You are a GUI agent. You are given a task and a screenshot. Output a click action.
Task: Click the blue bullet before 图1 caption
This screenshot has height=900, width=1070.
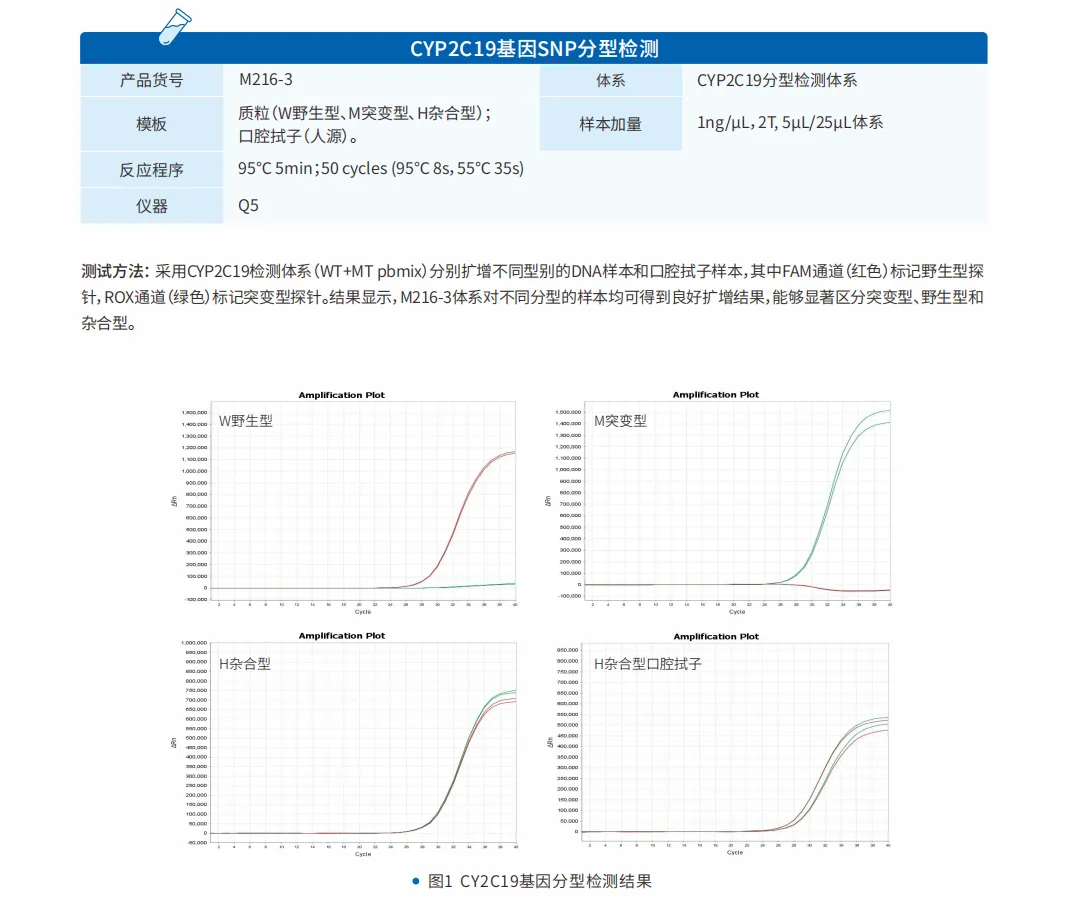(415, 881)
